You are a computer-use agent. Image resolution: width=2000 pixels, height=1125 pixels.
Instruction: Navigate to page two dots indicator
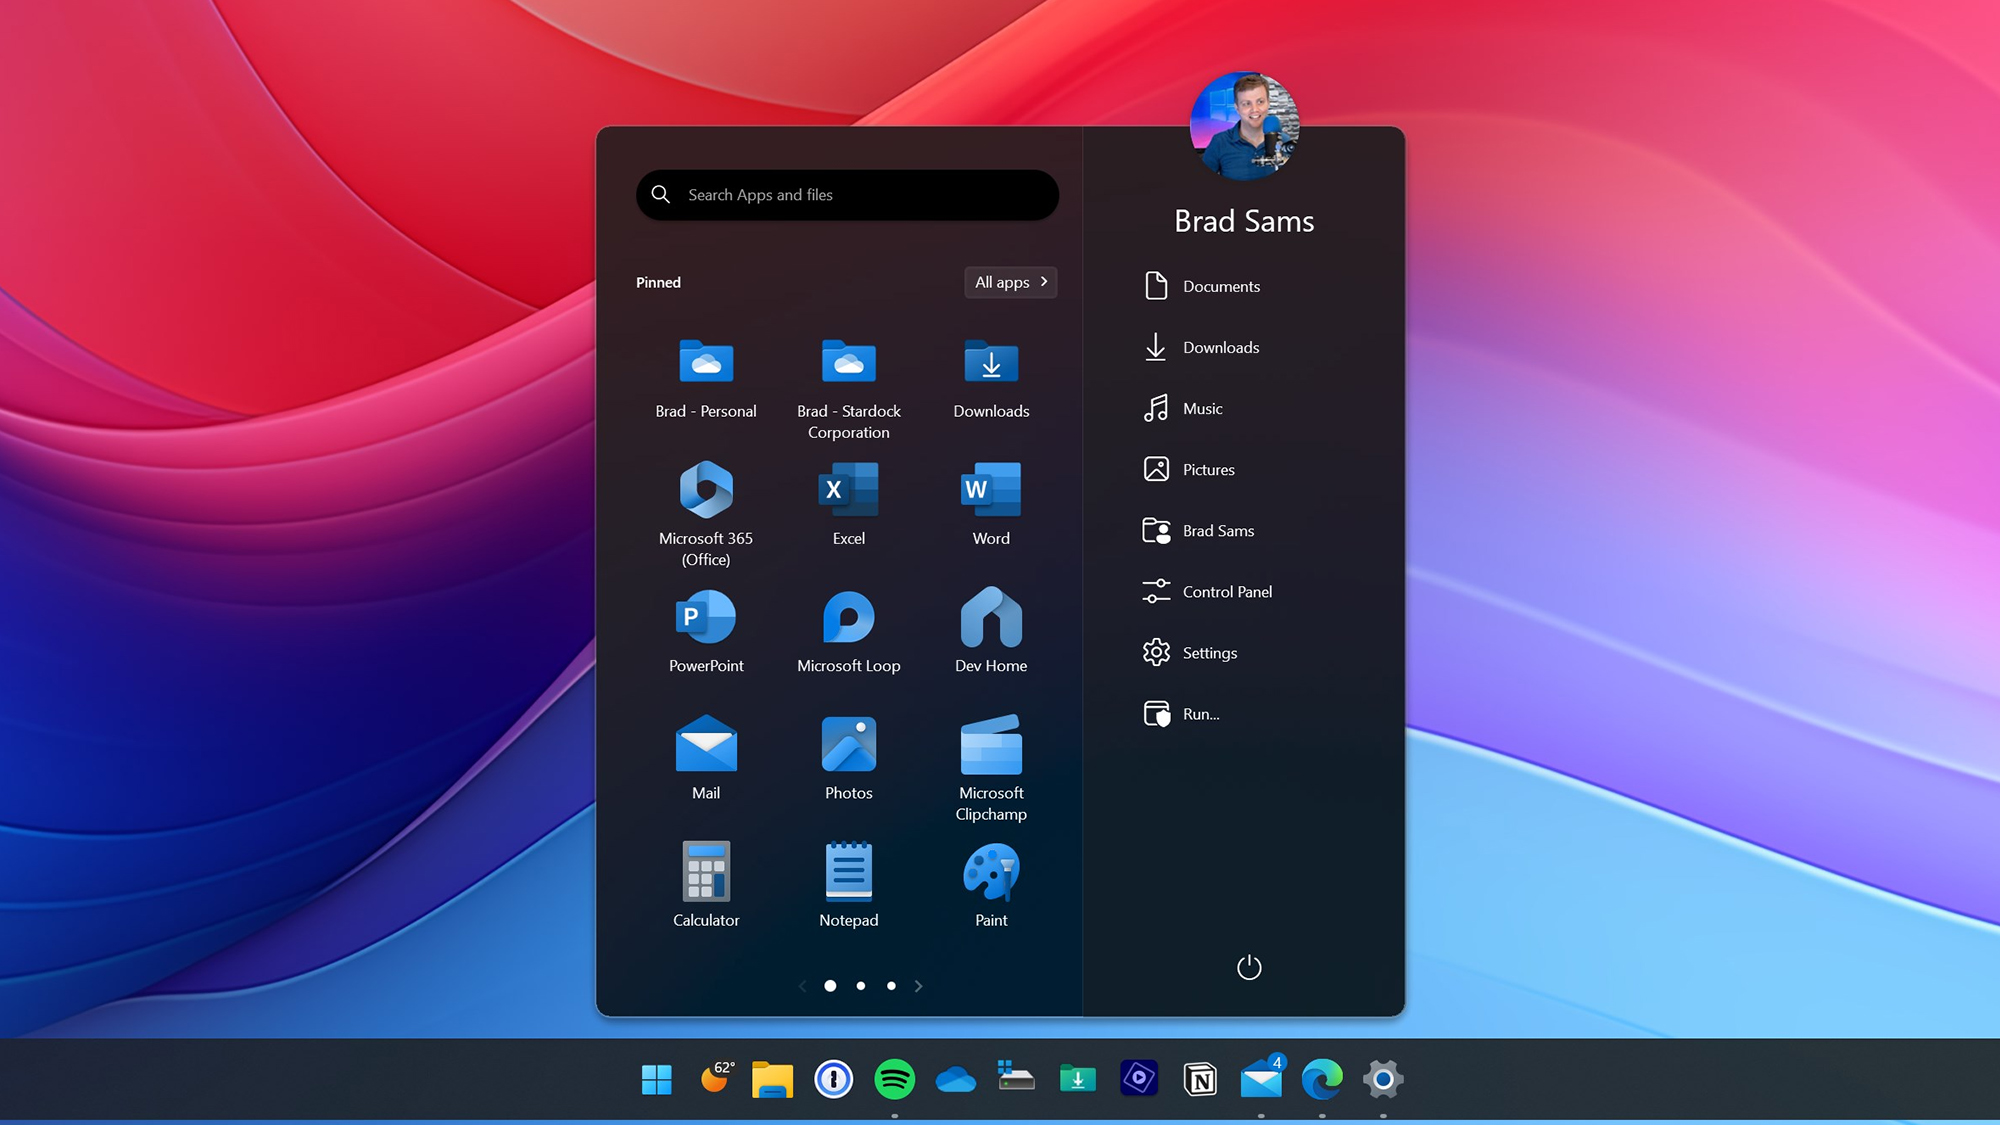[x=860, y=985]
